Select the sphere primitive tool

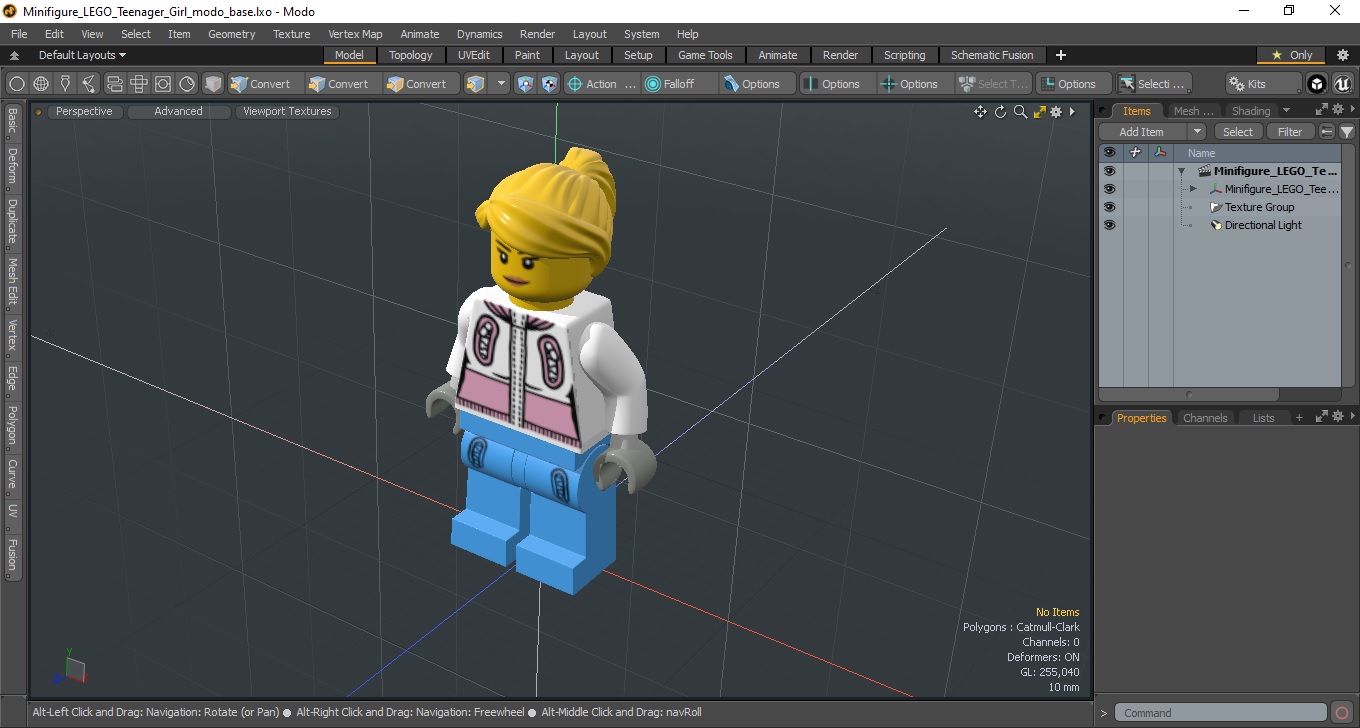click(17, 84)
